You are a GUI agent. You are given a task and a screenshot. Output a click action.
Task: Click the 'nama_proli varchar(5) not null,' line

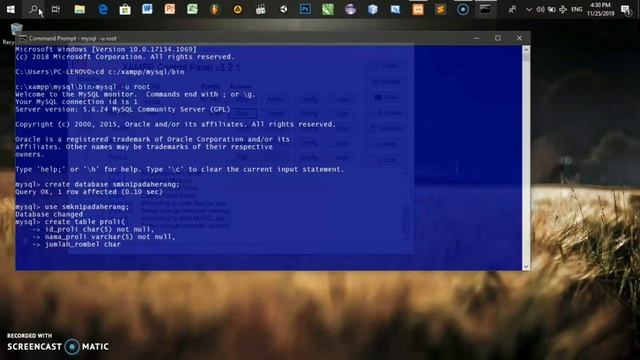click(x=104, y=237)
